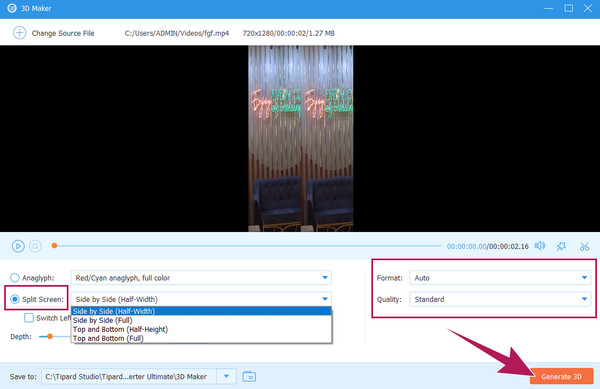This screenshot has height=389, width=600.
Task: Stop the video playback
Action: 35,246
